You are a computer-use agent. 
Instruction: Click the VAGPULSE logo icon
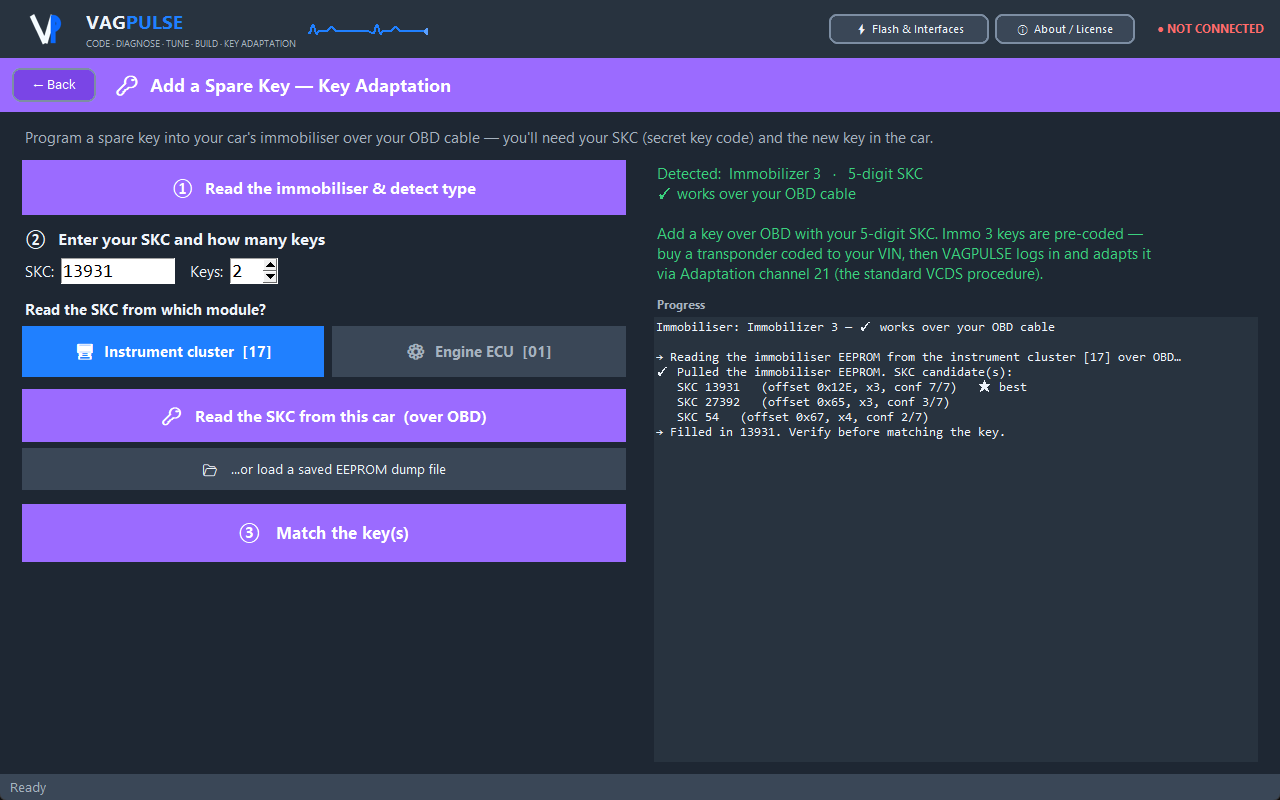(46, 29)
